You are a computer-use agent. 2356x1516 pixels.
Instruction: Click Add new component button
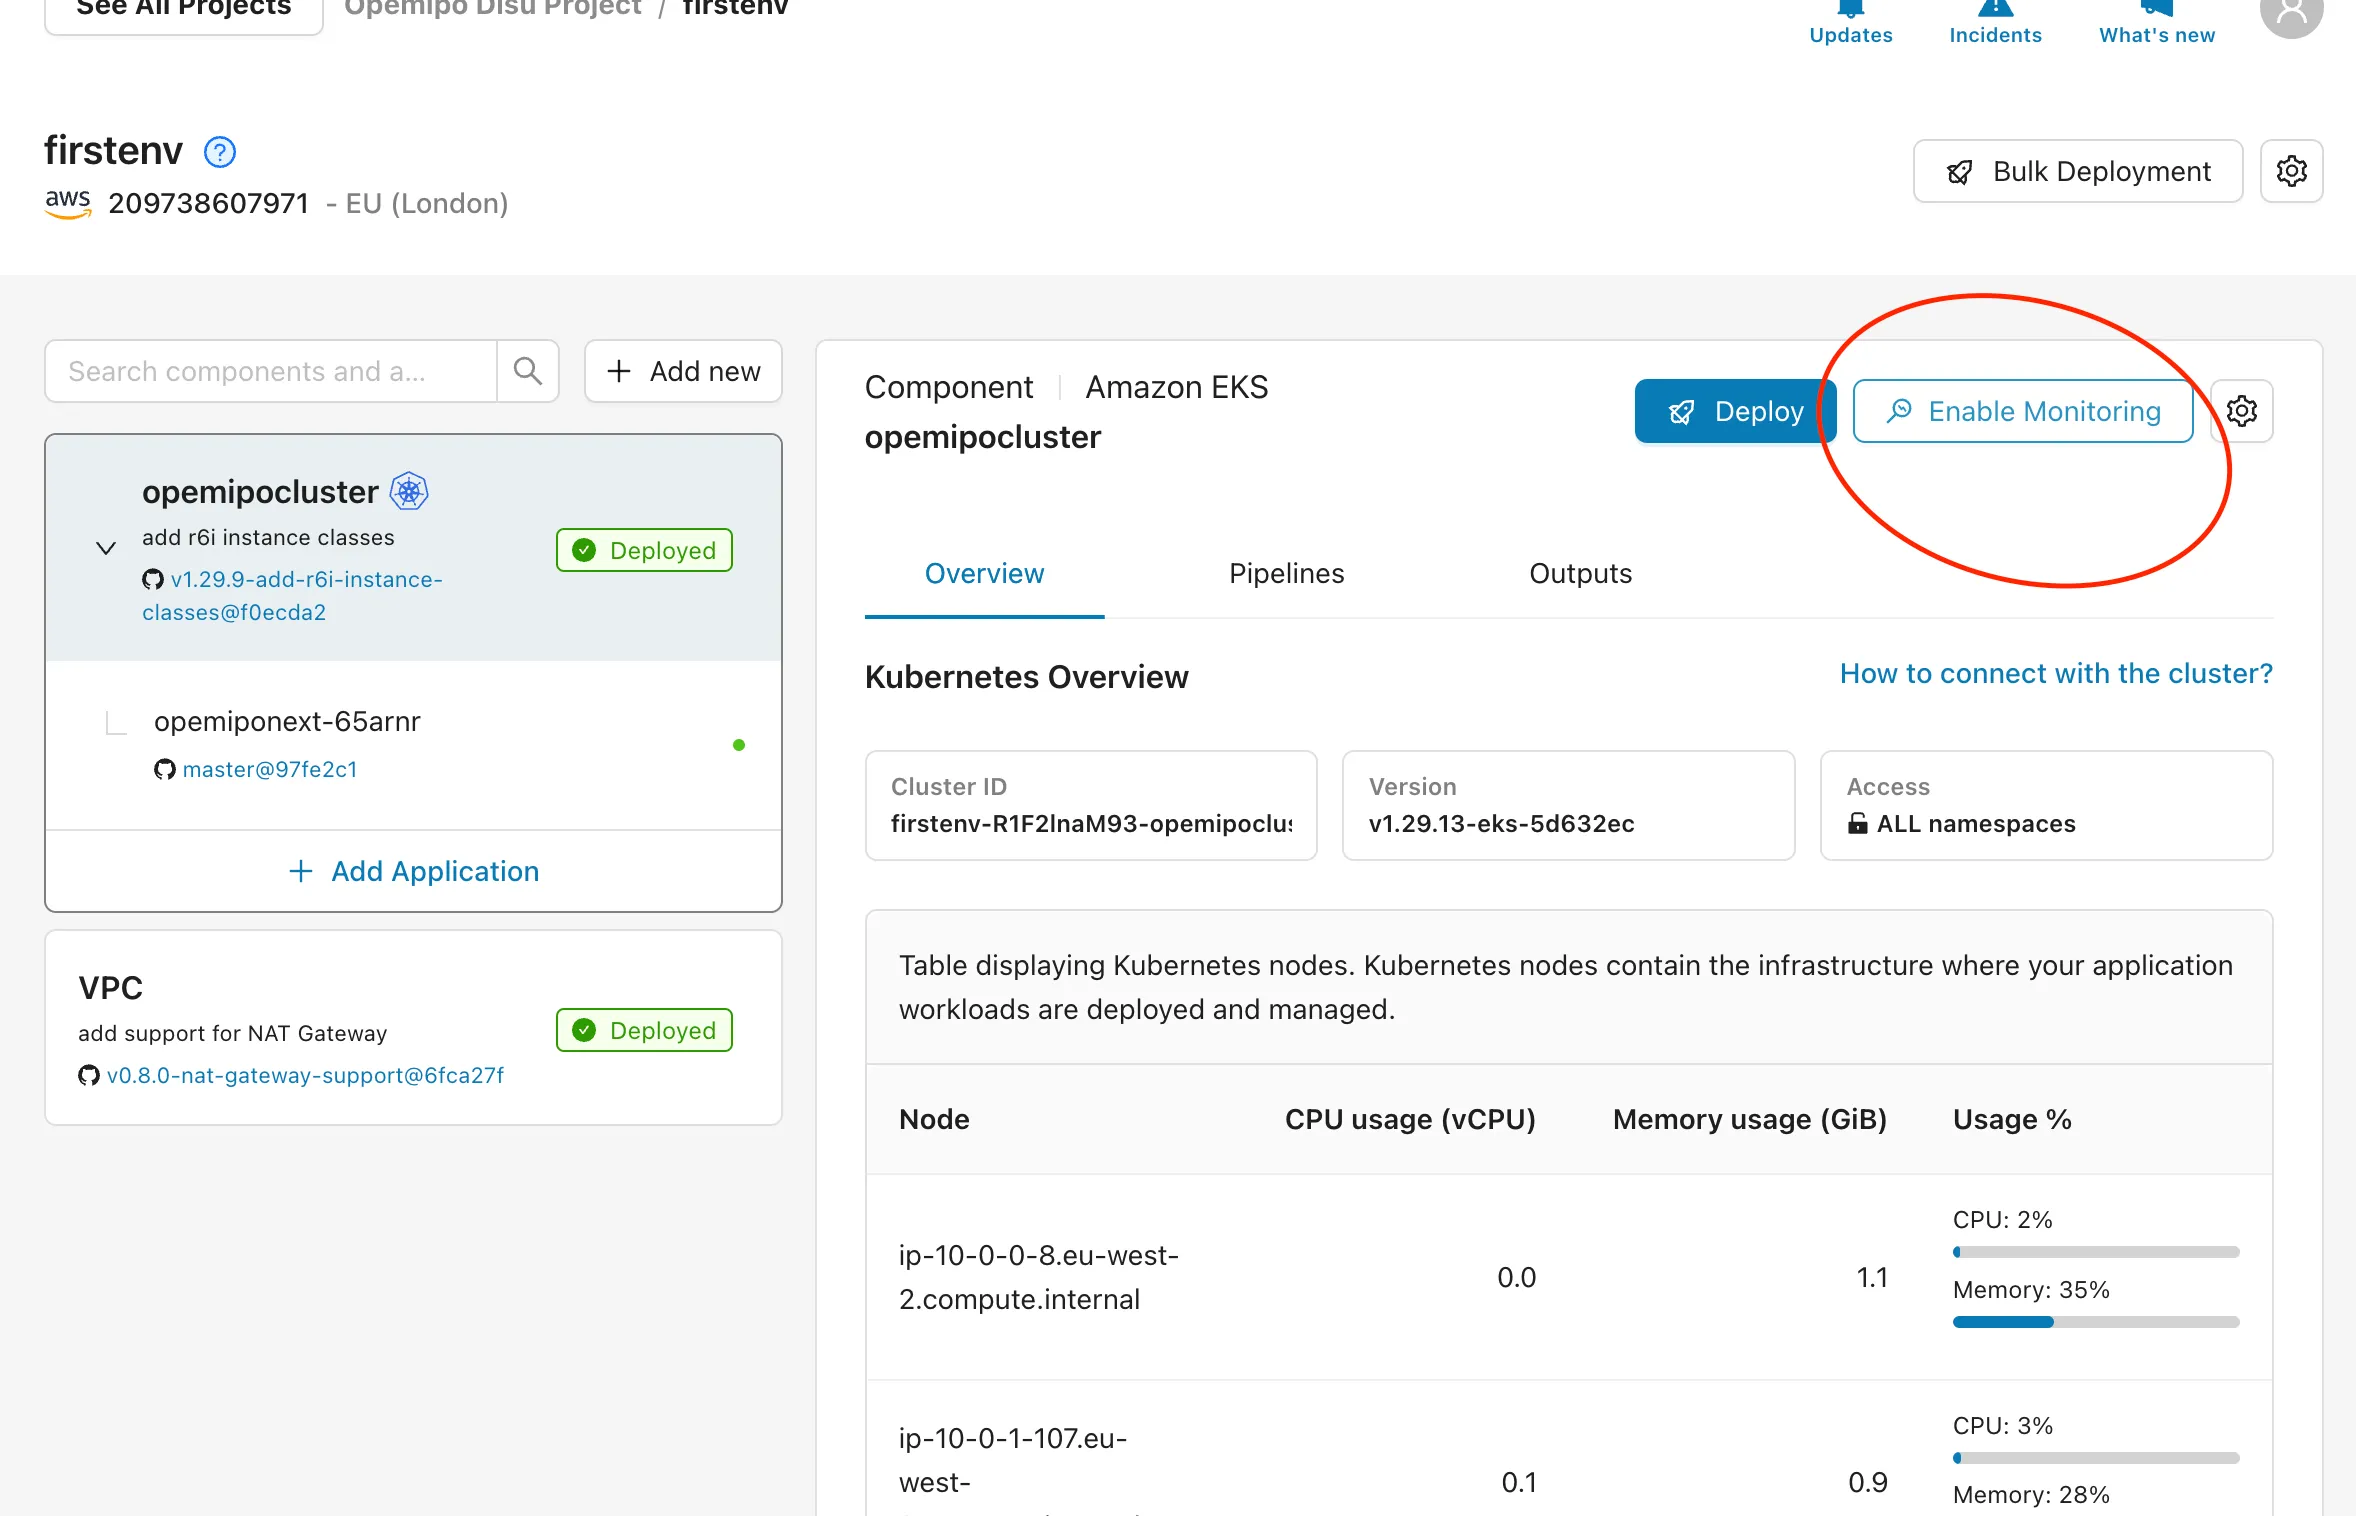pos(683,371)
